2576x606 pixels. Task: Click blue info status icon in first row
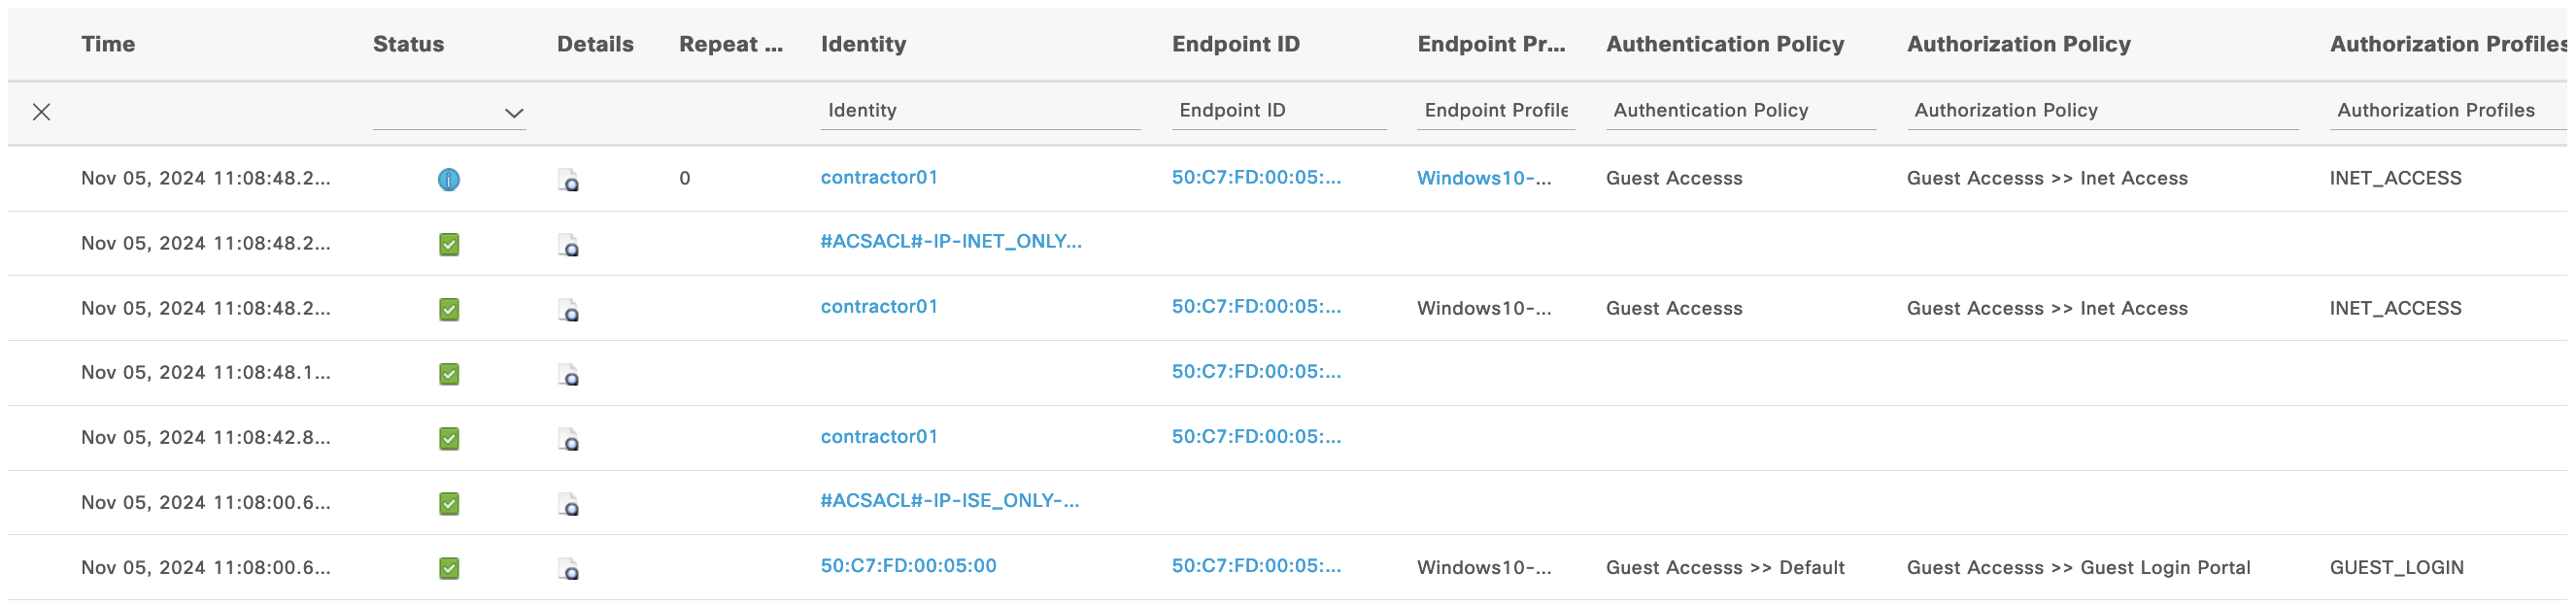(x=449, y=180)
